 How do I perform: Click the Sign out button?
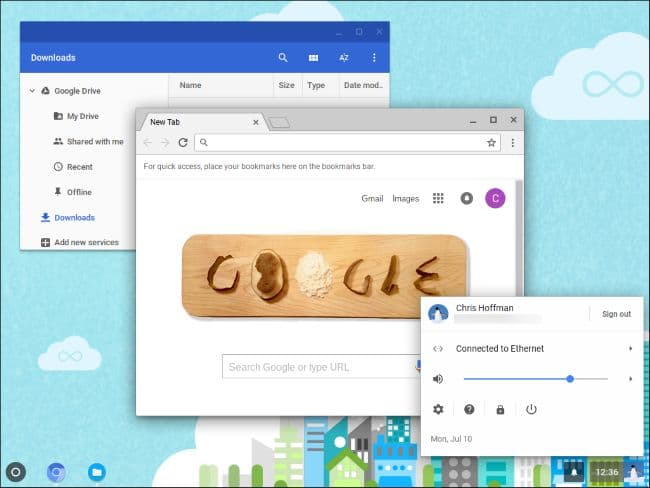tap(616, 314)
